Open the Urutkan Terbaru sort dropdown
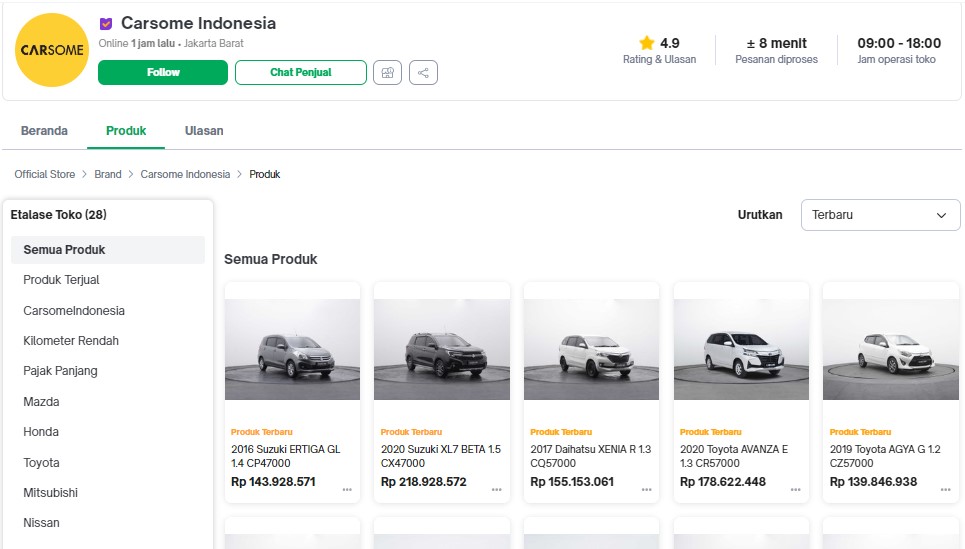This screenshot has width=965, height=549. [880, 215]
